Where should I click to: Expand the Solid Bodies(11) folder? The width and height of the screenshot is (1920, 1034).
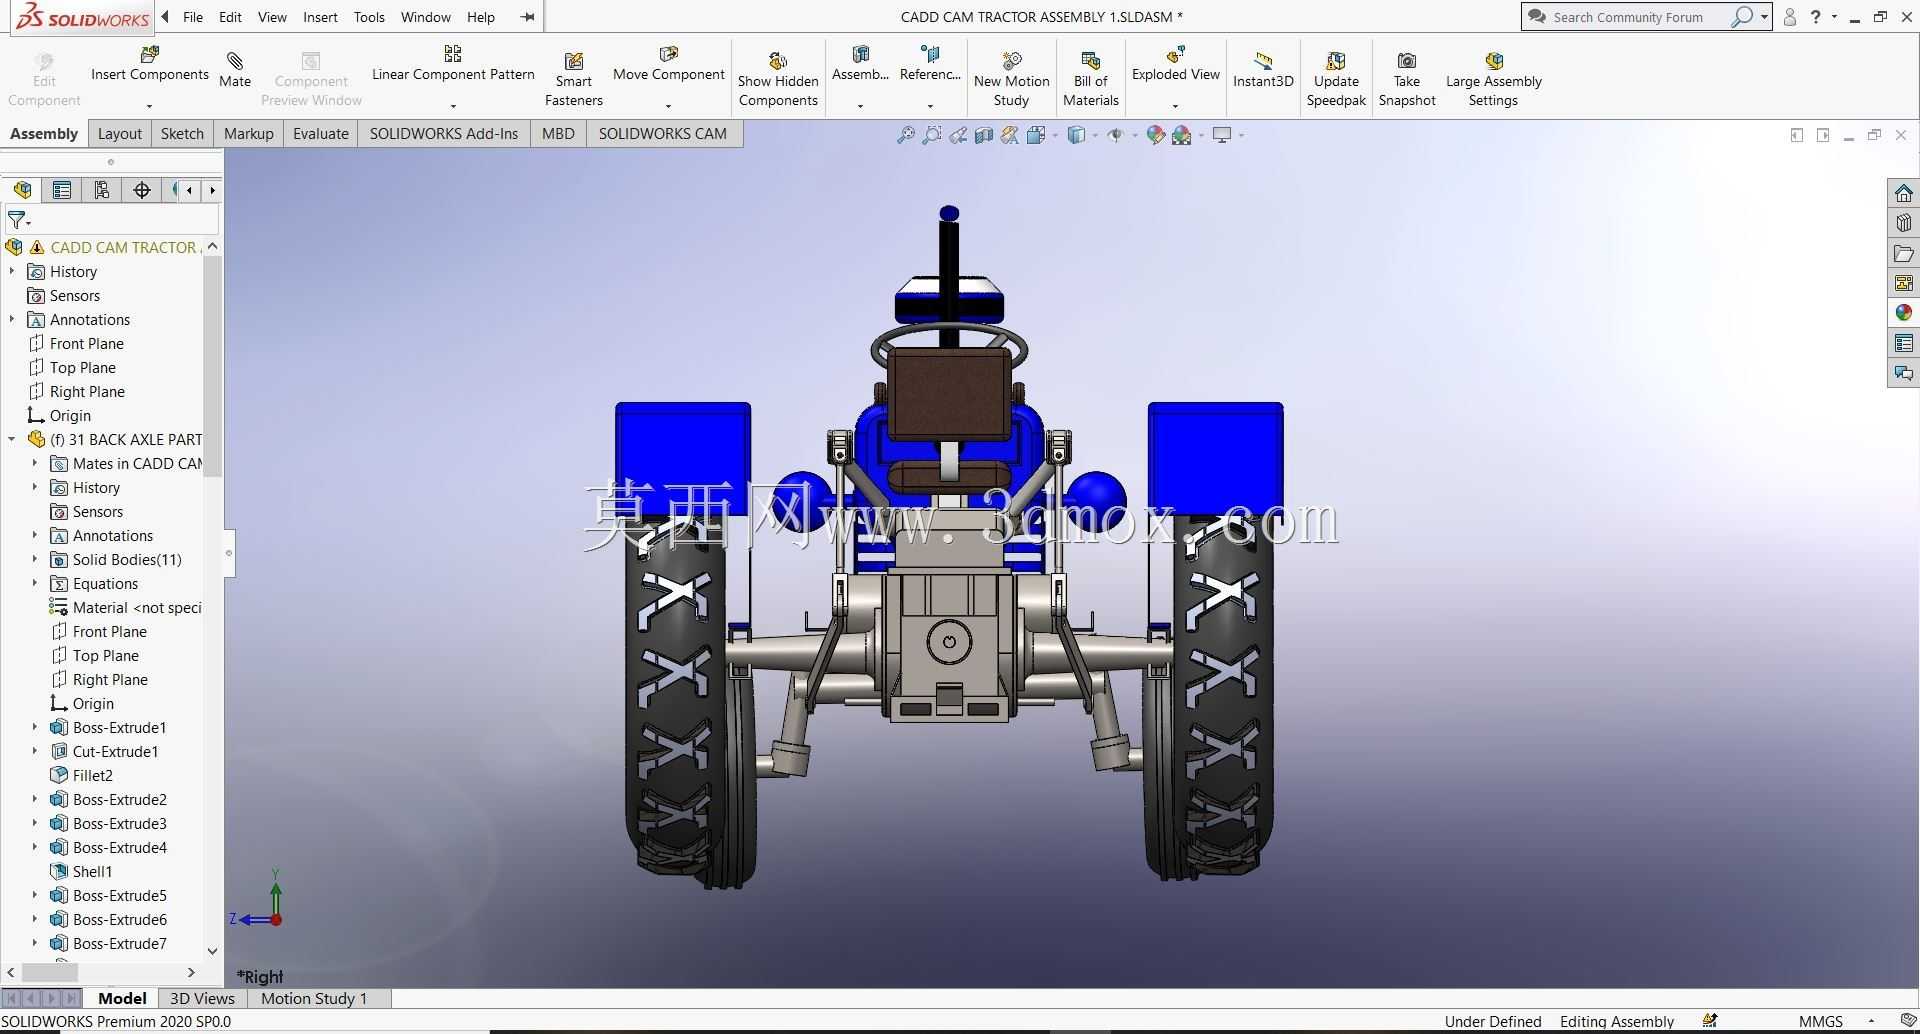(x=35, y=559)
